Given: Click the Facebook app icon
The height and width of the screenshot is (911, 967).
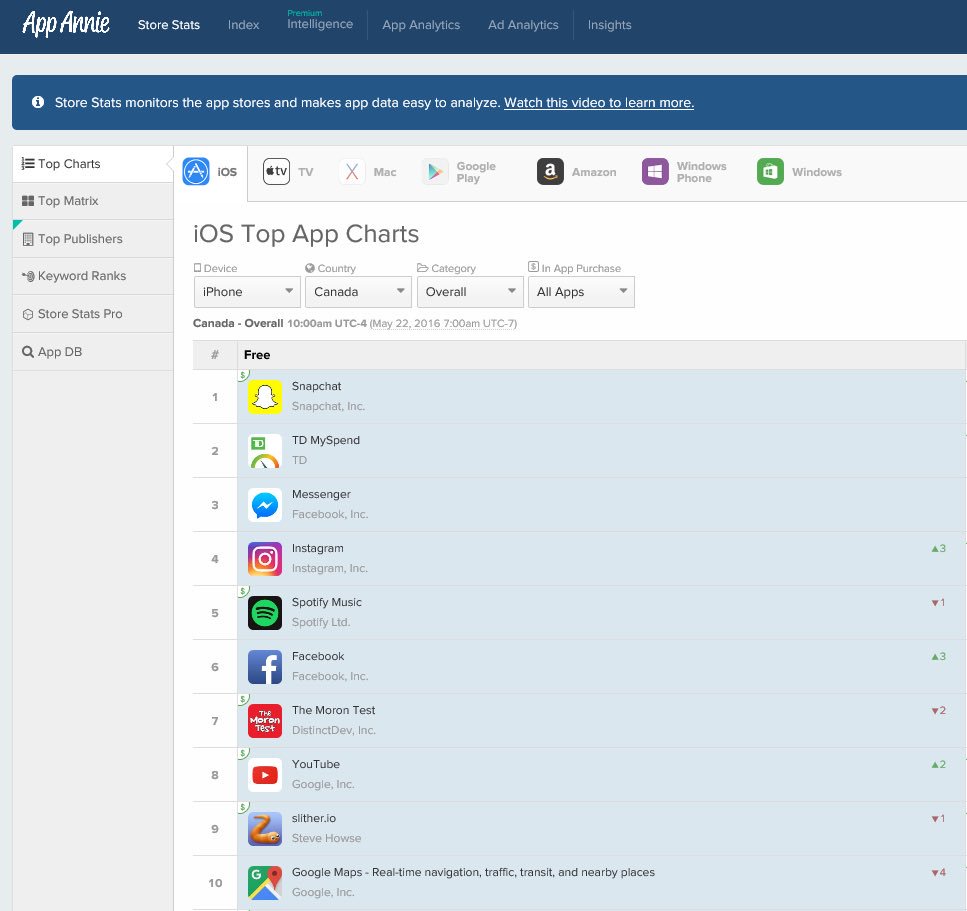Looking at the screenshot, I should click(x=265, y=667).
